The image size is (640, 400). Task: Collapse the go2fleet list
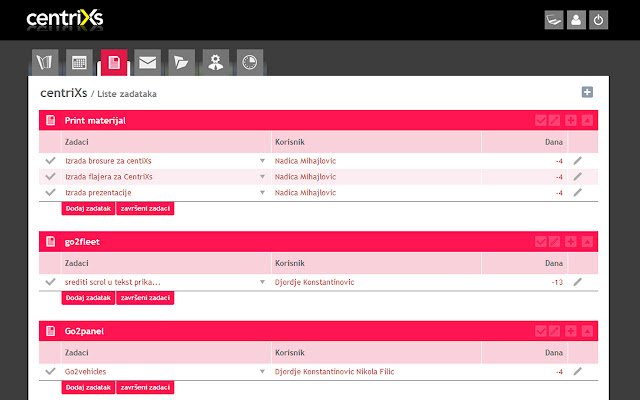pos(587,241)
